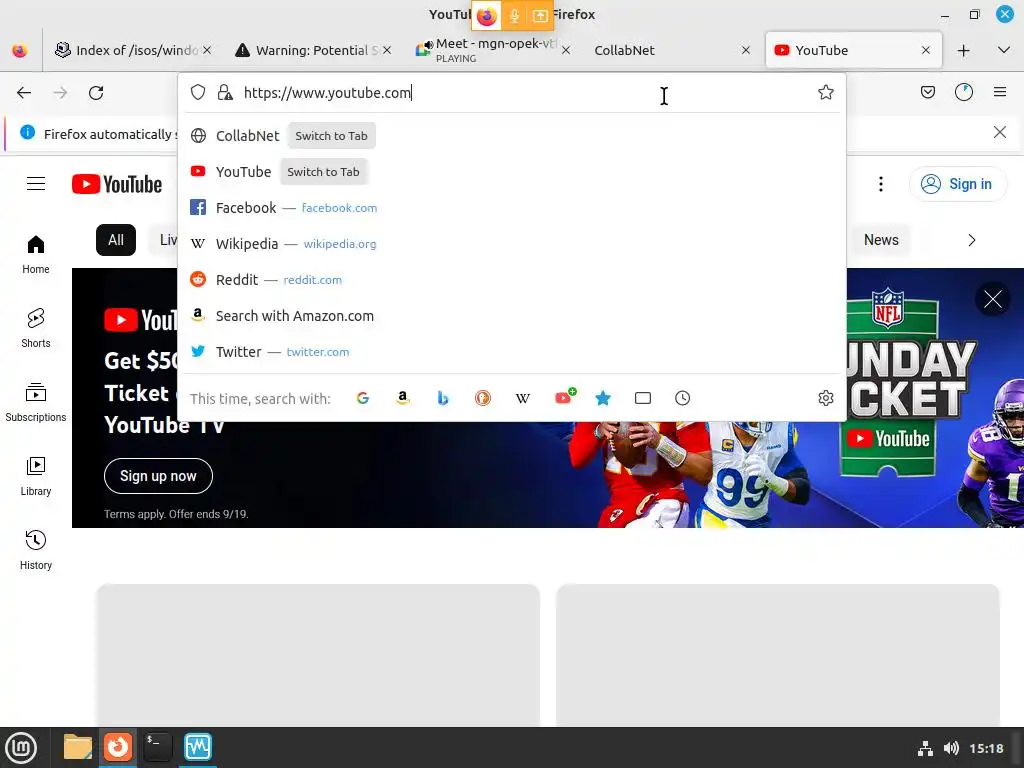
Task: Select Reddit suggestion
Action: tap(511, 280)
